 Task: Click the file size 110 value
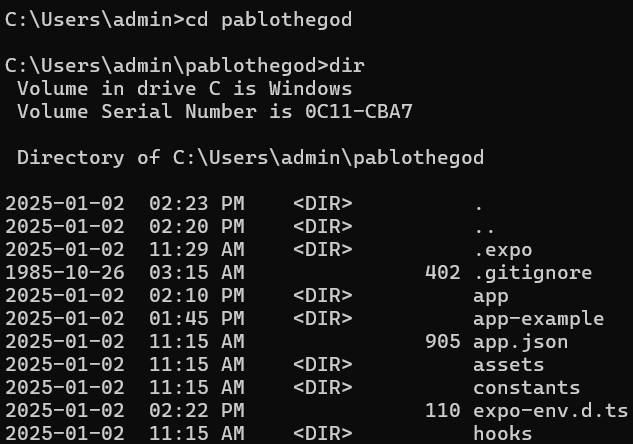(x=442, y=411)
